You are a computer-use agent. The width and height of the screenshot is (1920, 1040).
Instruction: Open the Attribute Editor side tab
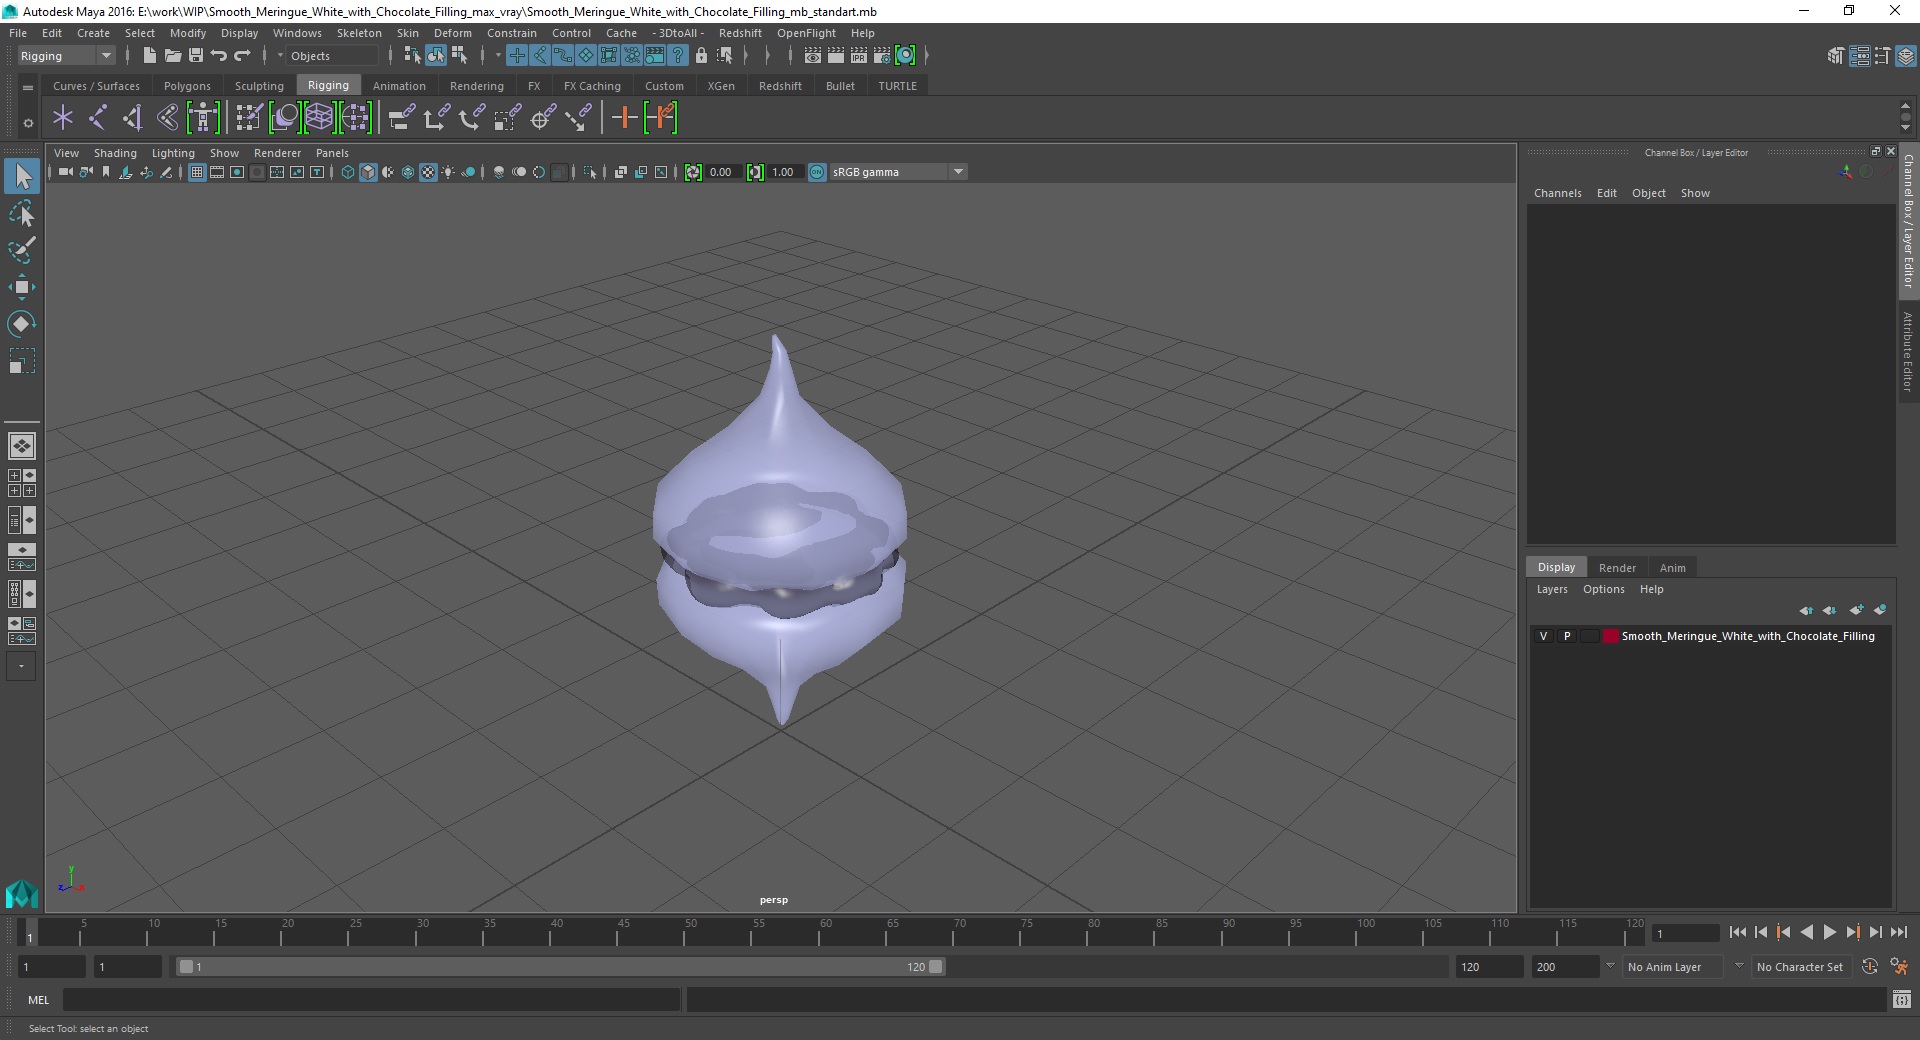[1908, 351]
